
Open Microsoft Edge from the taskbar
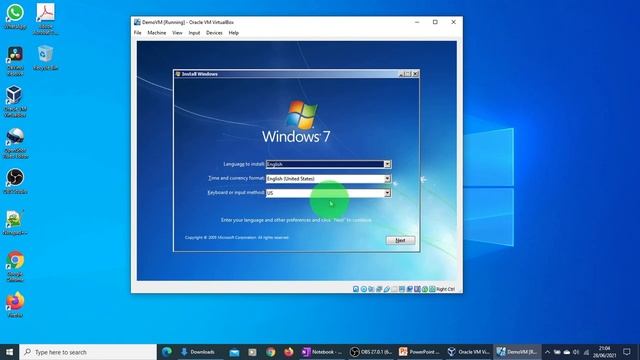tap(167, 352)
